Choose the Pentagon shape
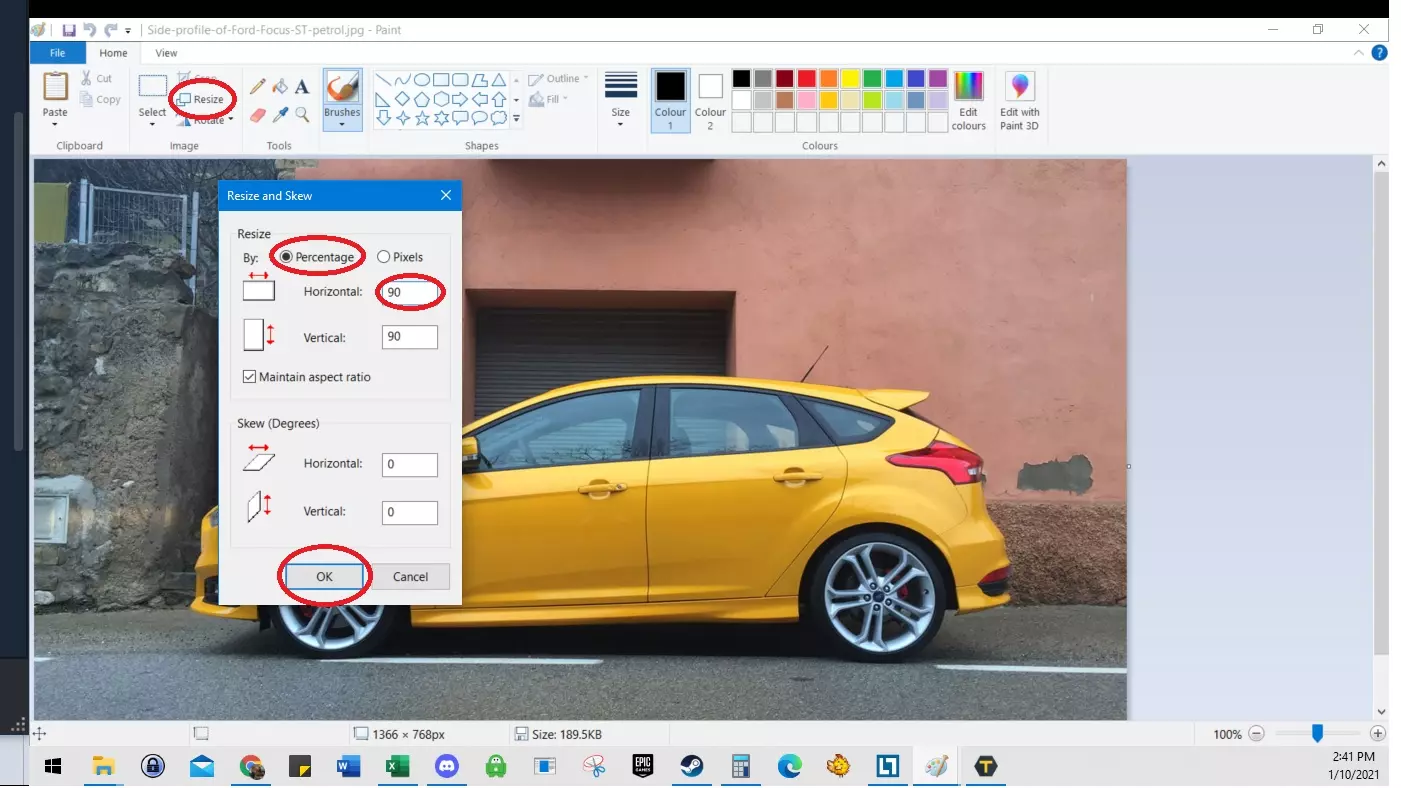Image resolution: width=1401 pixels, height=788 pixels. pos(422,99)
